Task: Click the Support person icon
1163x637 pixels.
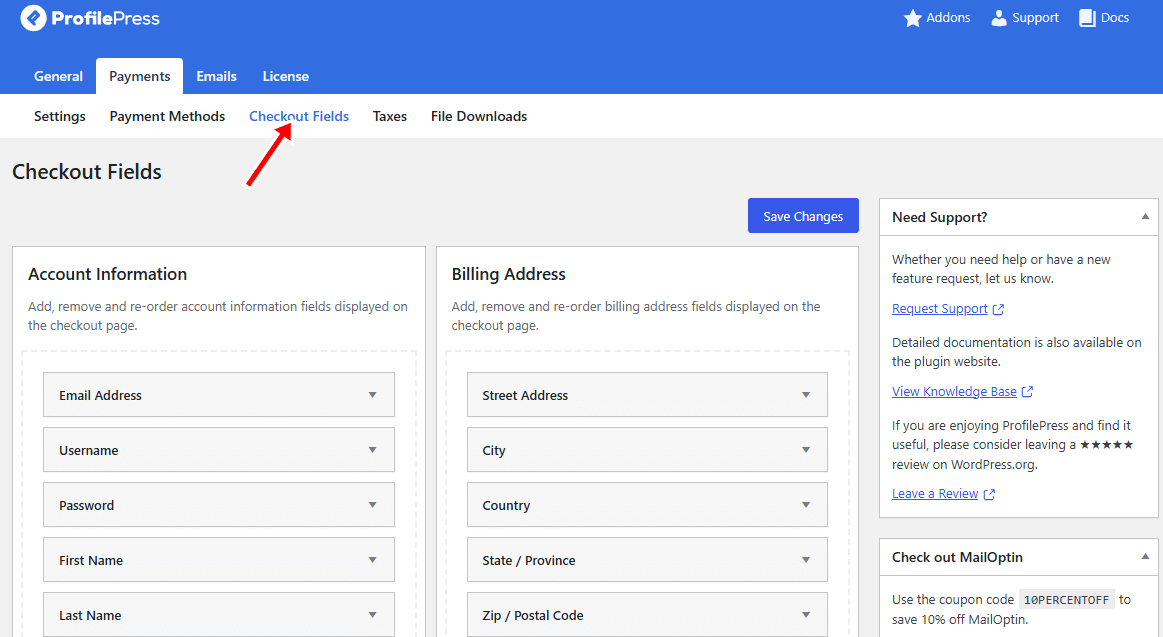Action: 999,18
